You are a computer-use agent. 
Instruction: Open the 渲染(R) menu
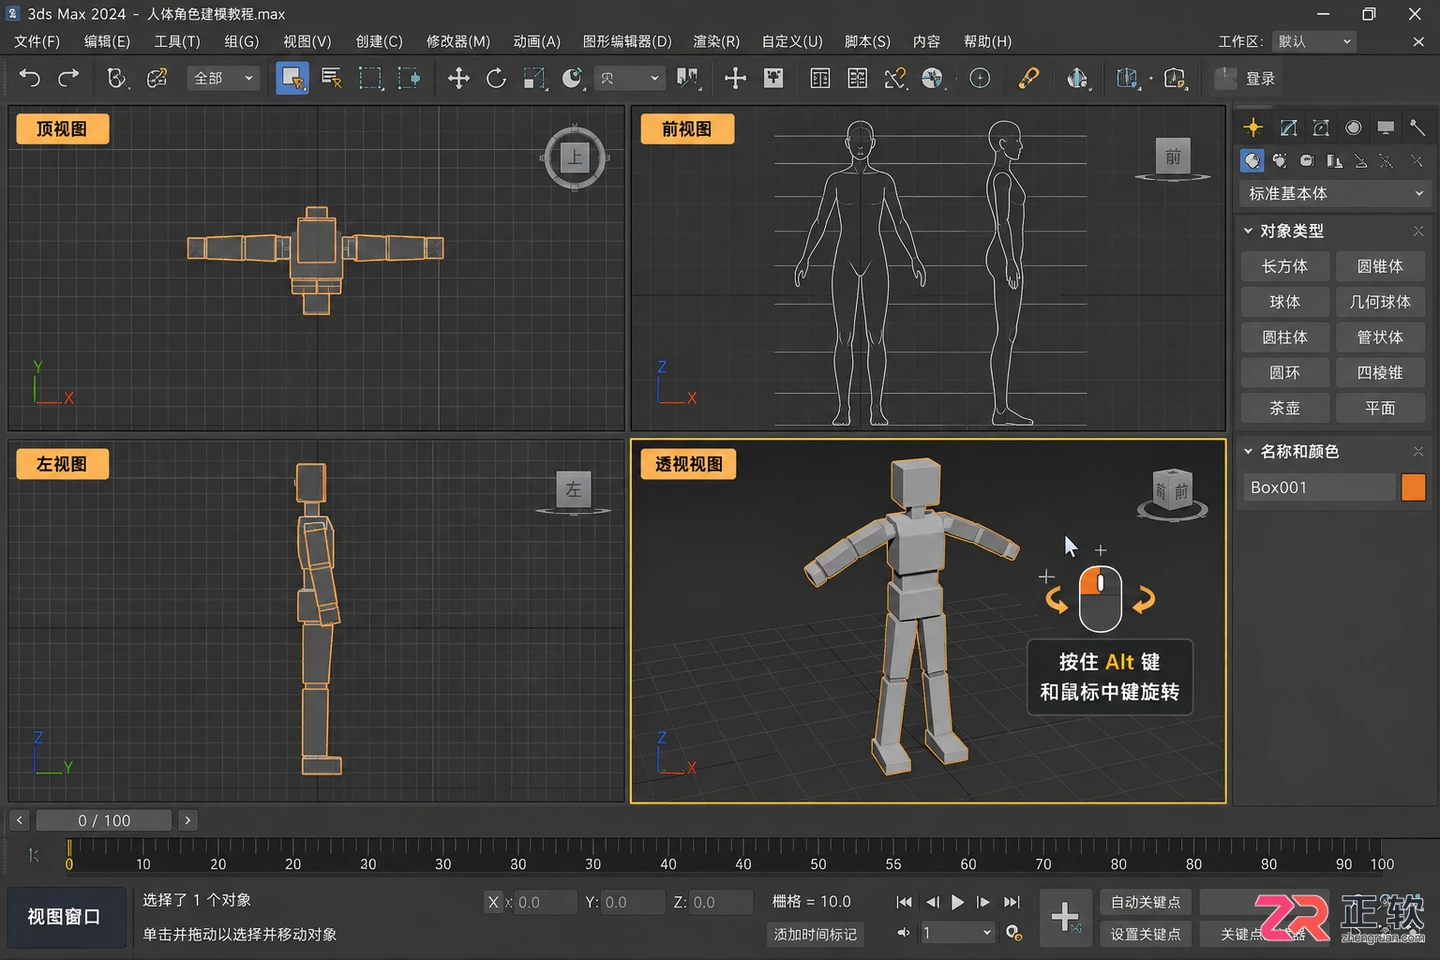pos(716,41)
